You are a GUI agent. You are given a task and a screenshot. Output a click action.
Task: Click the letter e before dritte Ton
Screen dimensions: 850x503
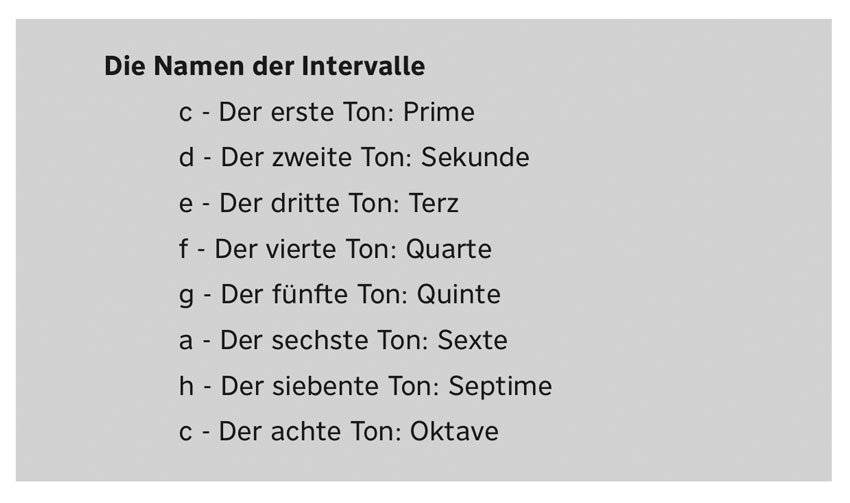click(185, 204)
